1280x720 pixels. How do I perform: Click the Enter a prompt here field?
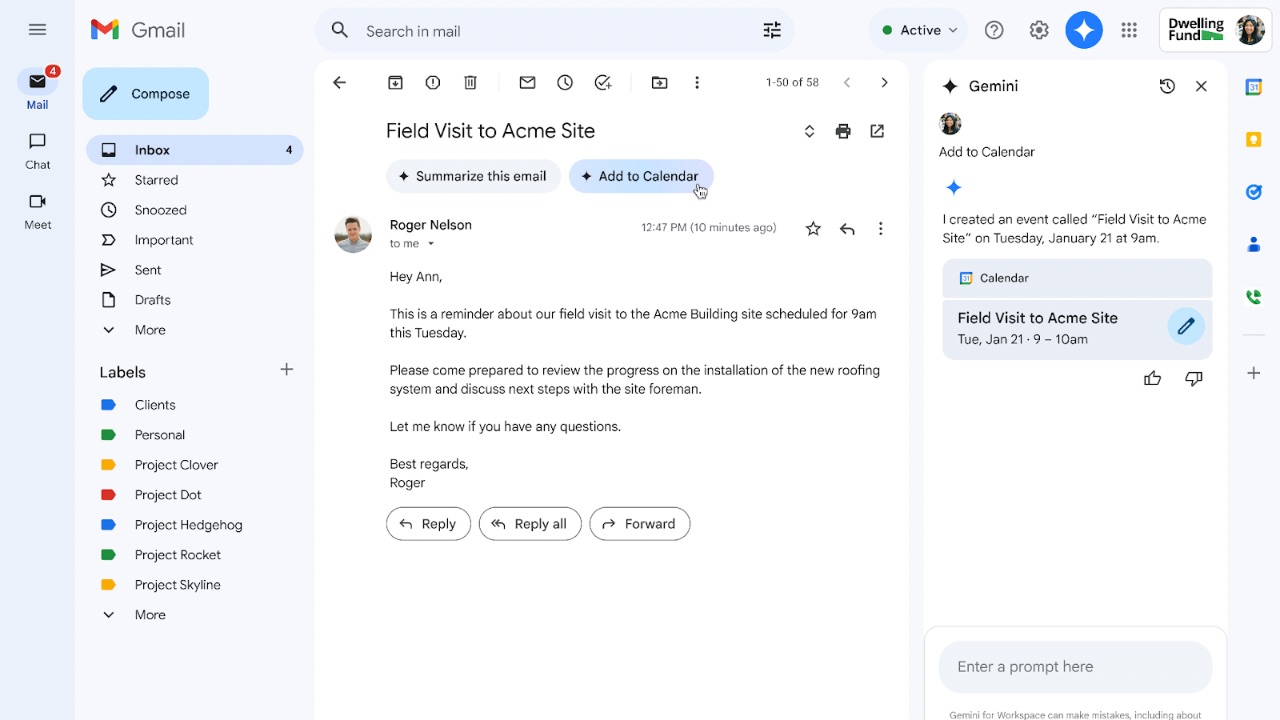pos(1076,667)
